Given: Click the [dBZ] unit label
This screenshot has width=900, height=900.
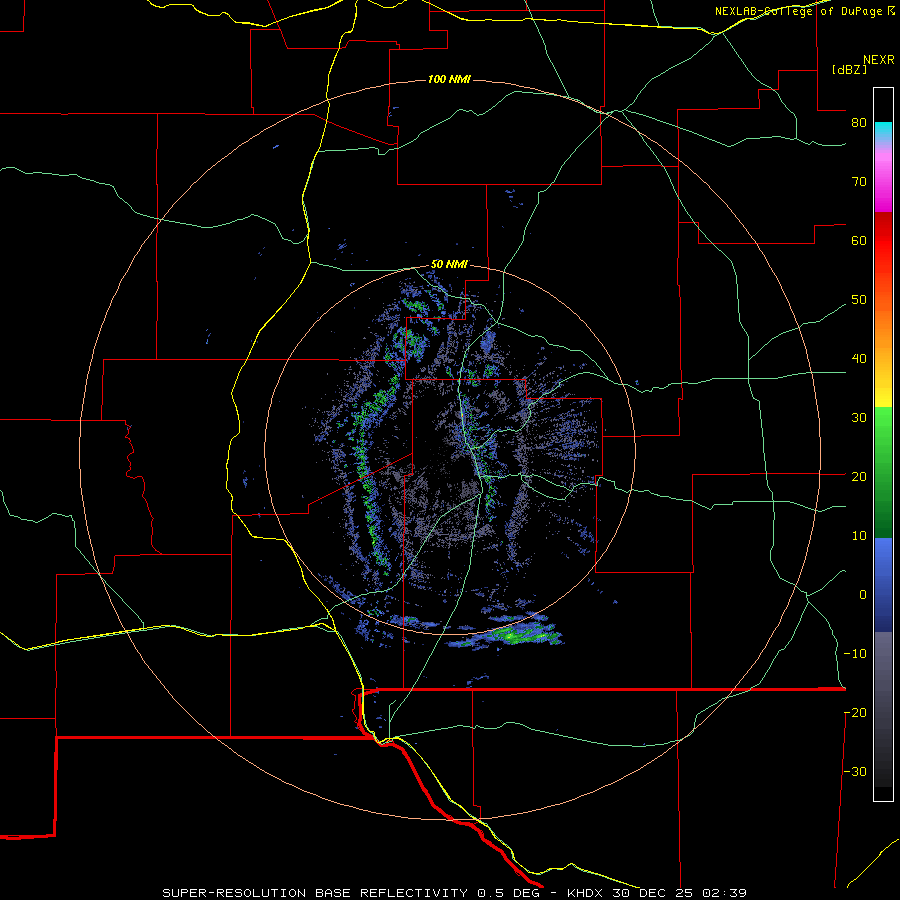Looking at the screenshot, I should [x=849, y=70].
